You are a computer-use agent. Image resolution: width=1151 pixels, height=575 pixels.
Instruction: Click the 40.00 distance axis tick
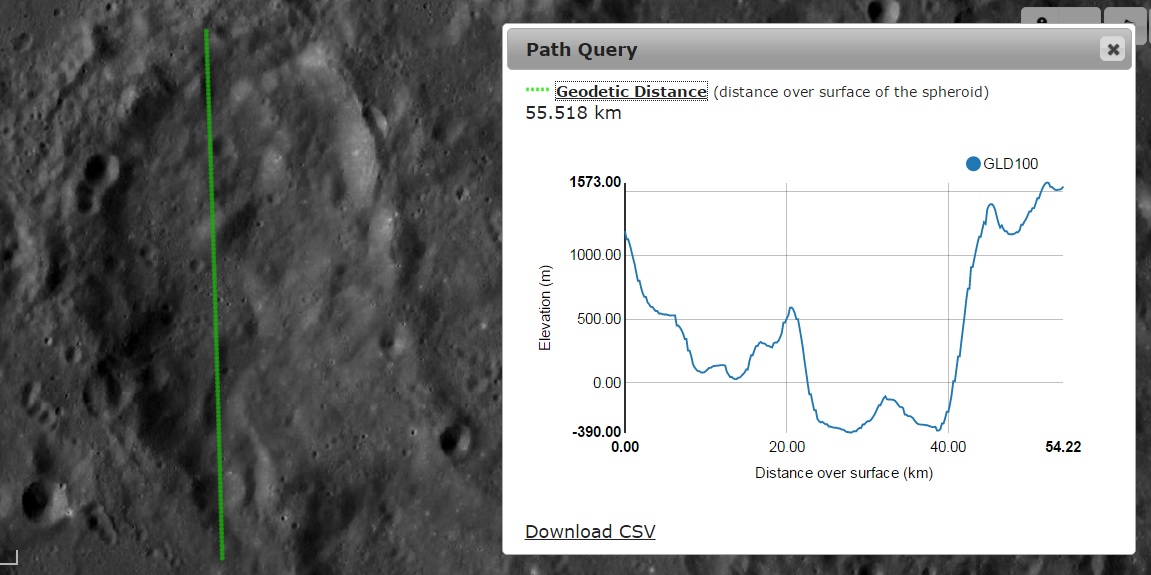[948, 446]
